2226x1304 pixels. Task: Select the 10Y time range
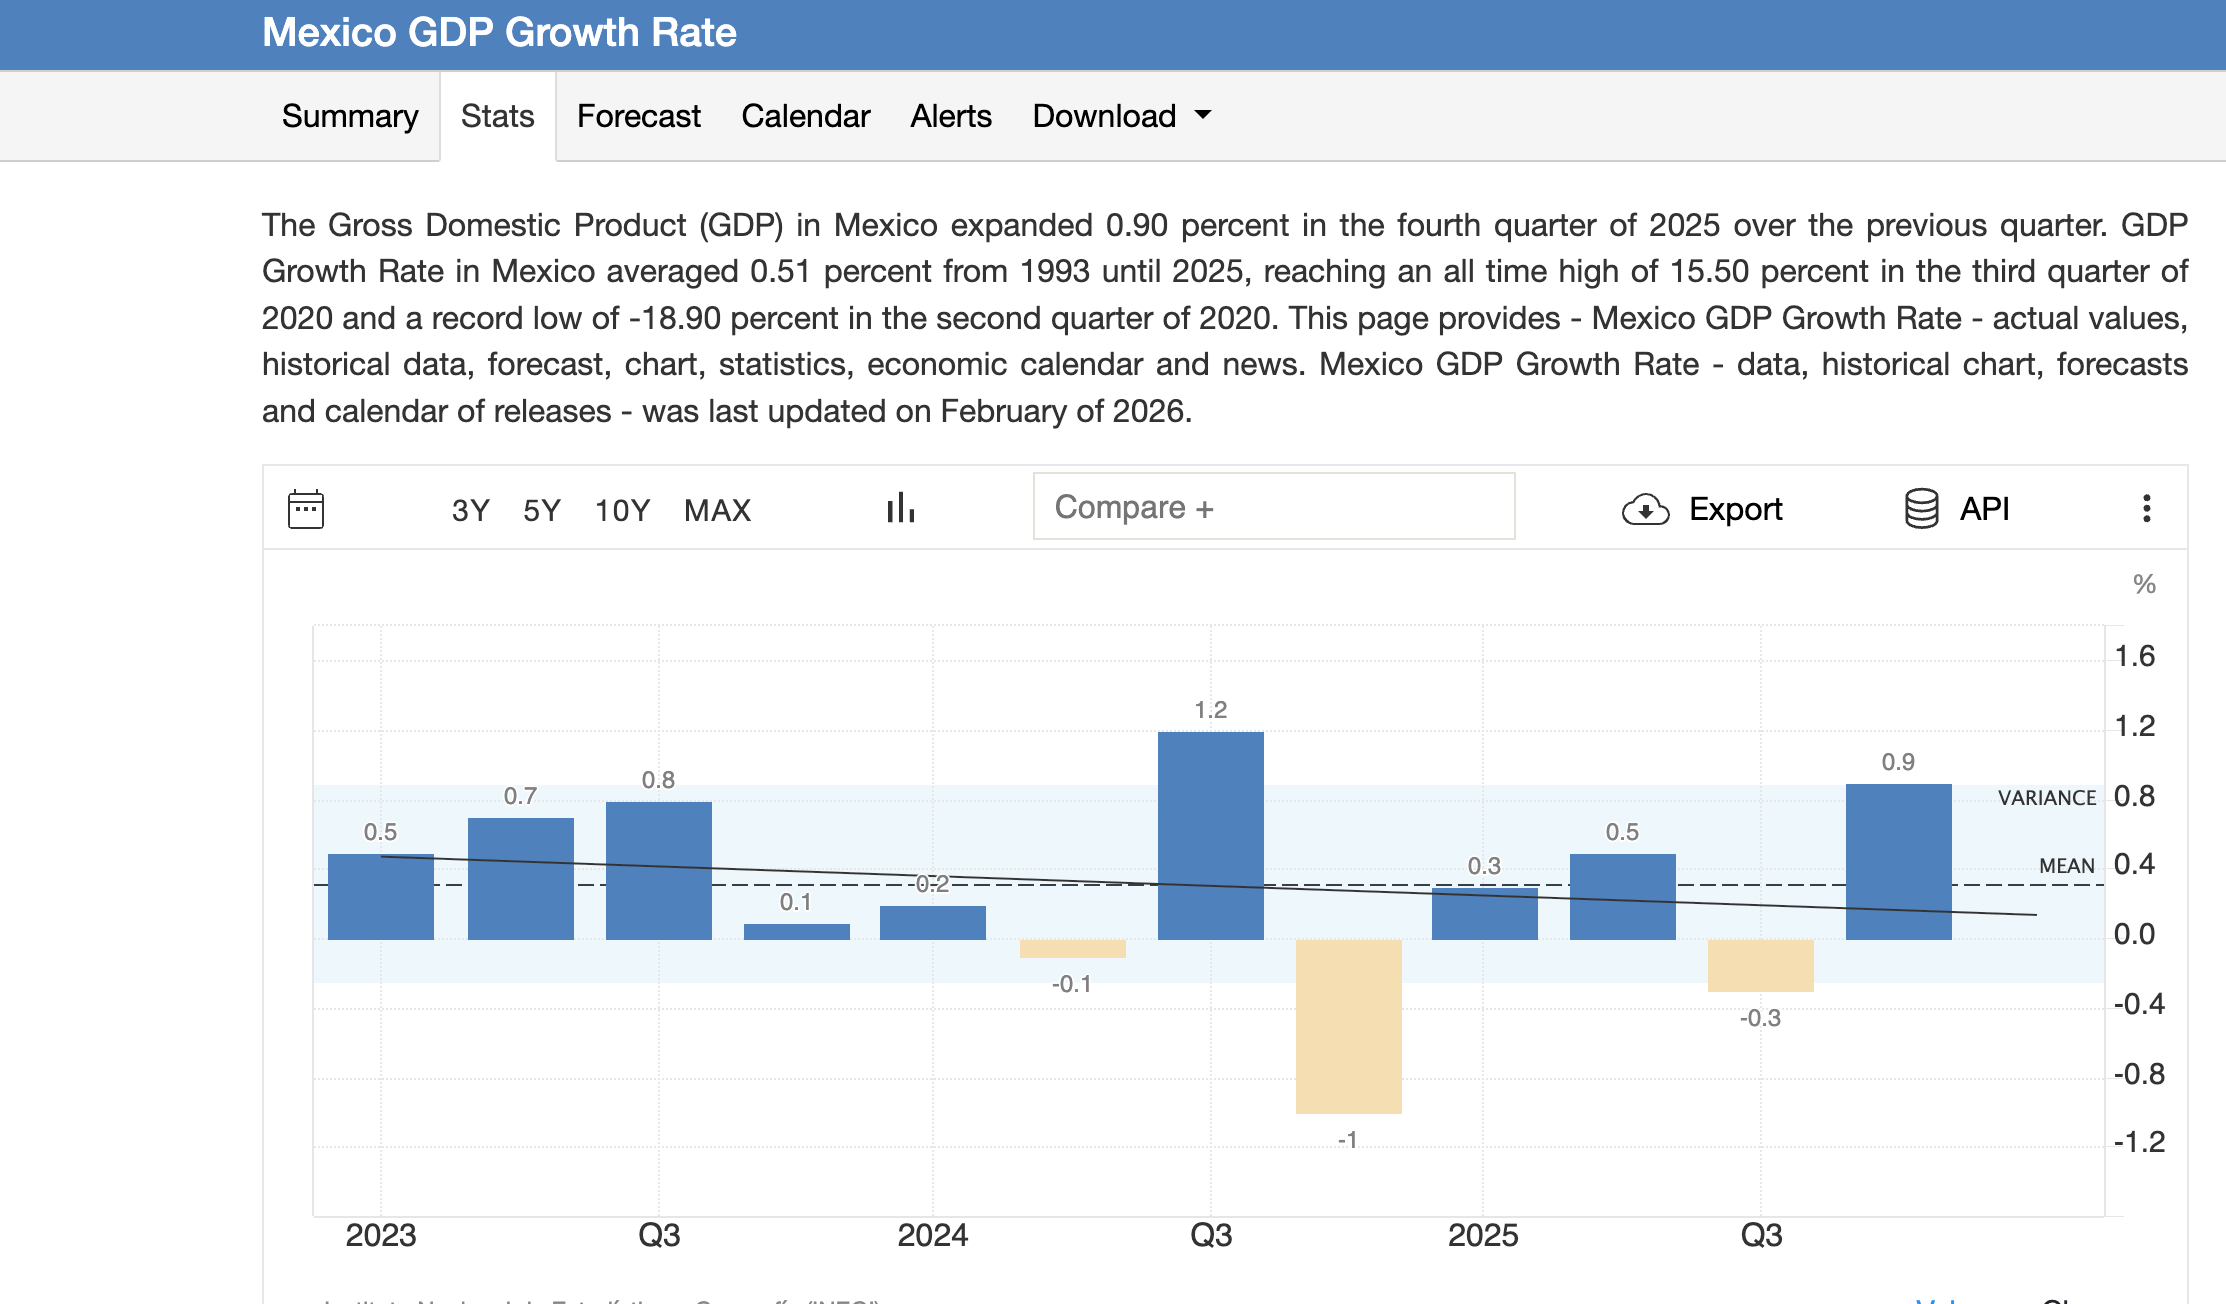click(622, 510)
